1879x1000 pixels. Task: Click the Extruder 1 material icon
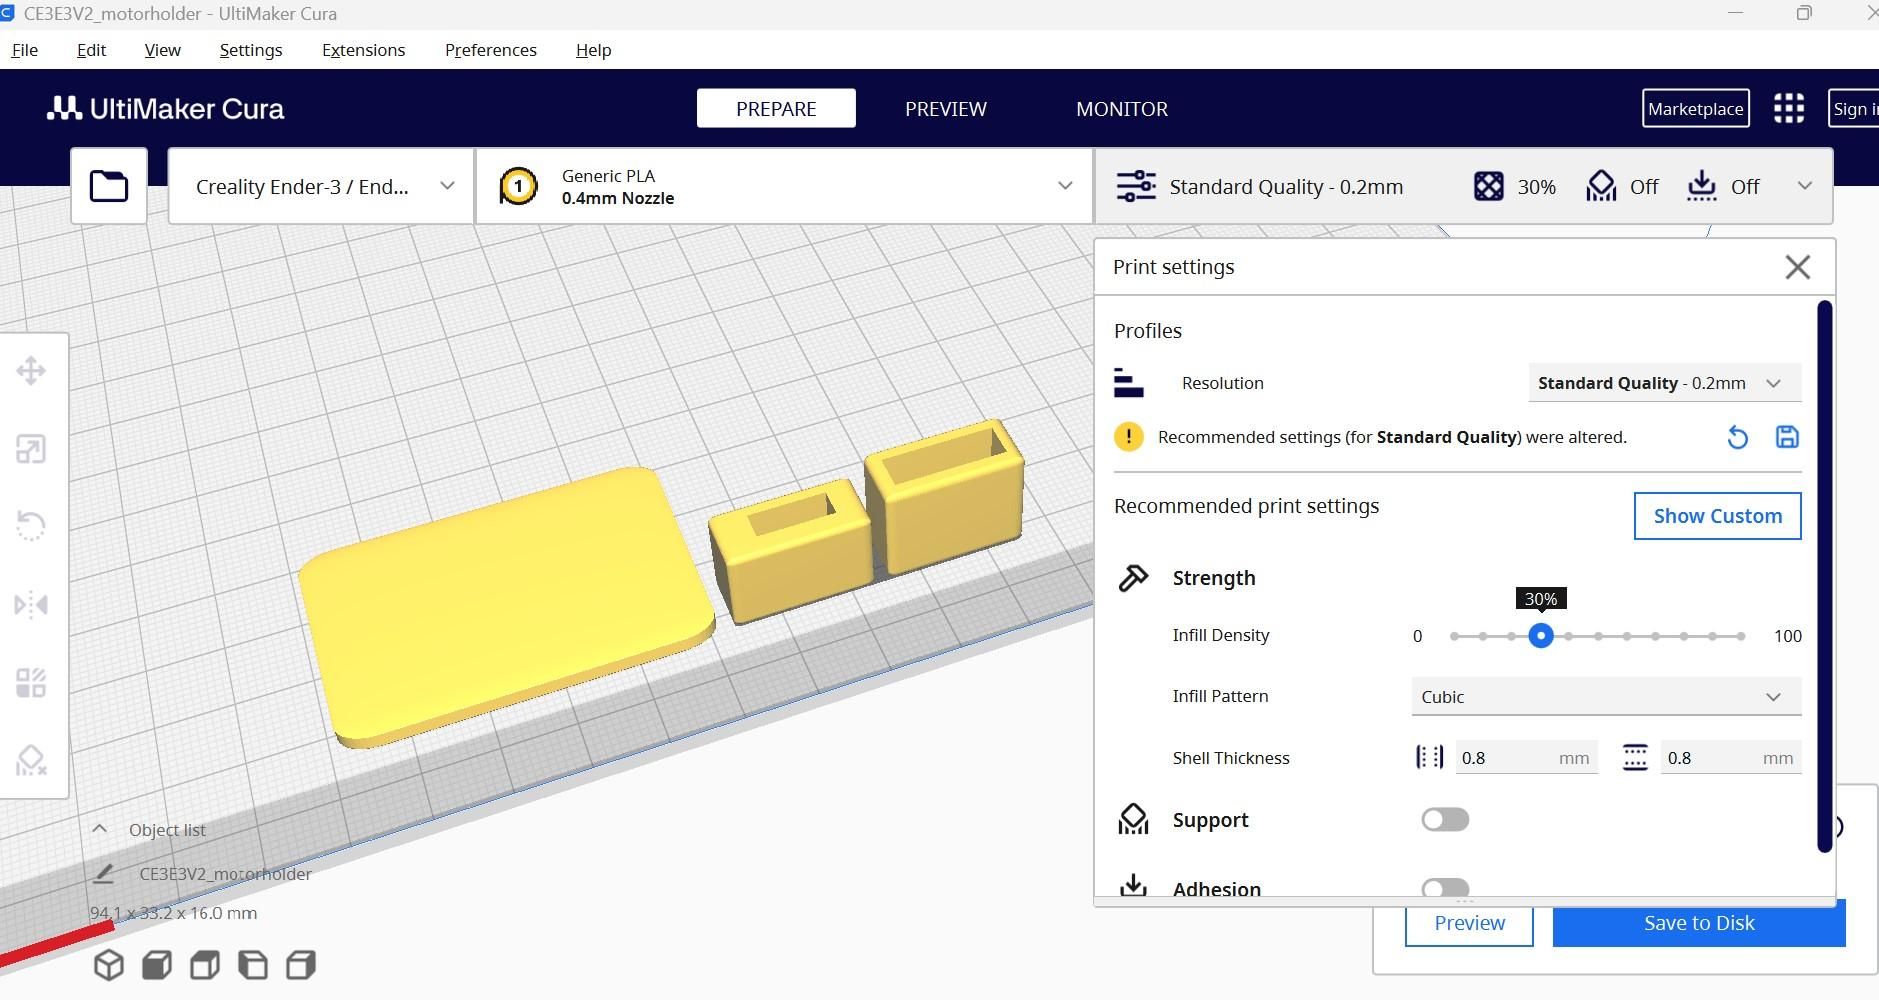tap(518, 186)
